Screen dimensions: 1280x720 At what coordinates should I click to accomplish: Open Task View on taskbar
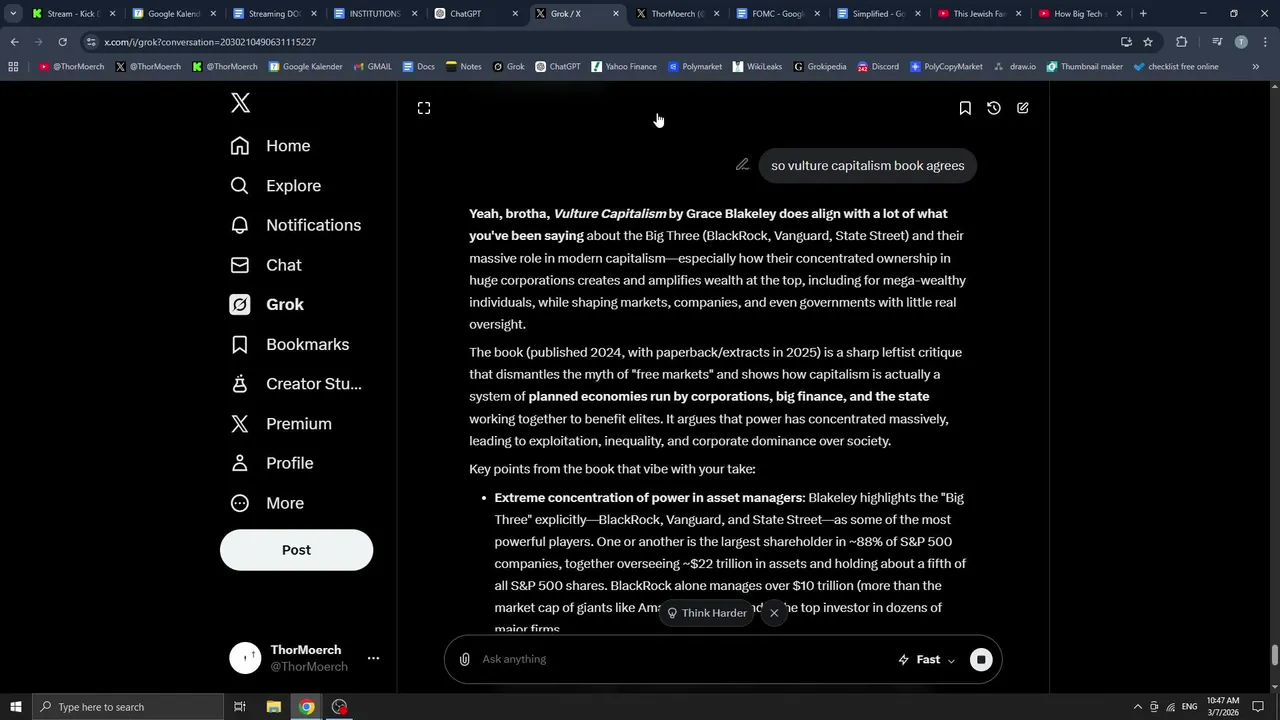(240, 707)
